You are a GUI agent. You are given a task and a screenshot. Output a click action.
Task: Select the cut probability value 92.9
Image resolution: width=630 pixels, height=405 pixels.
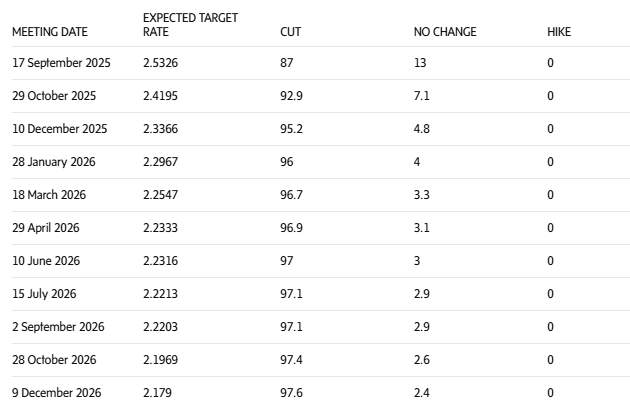point(291,96)
